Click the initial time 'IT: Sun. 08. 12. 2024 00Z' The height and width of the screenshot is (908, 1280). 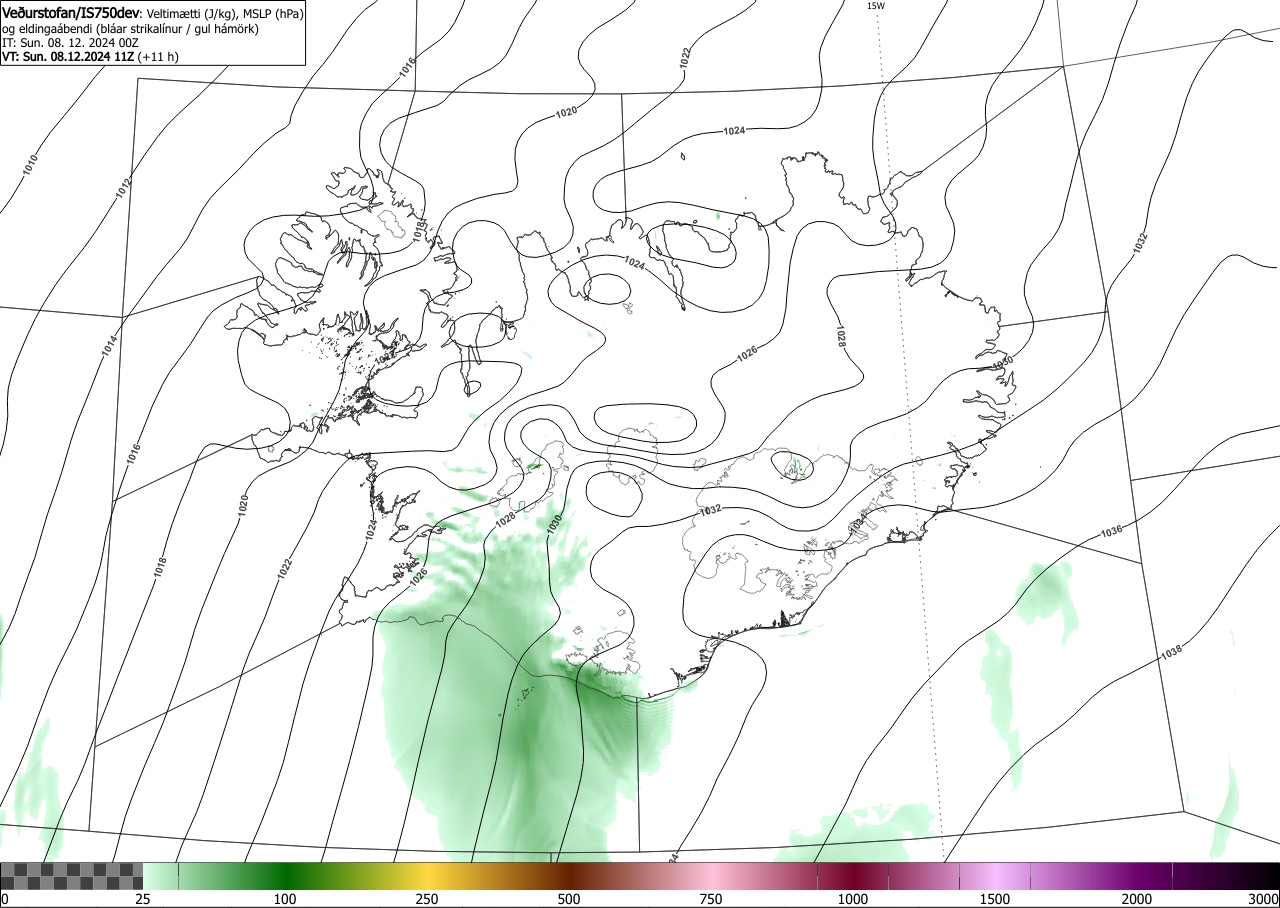point(70,43)
